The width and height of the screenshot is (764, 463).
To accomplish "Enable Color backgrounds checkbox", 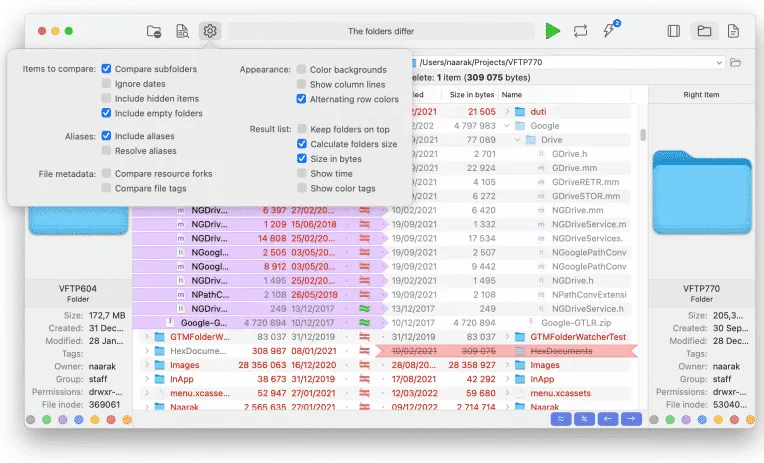I will point(302,69).
